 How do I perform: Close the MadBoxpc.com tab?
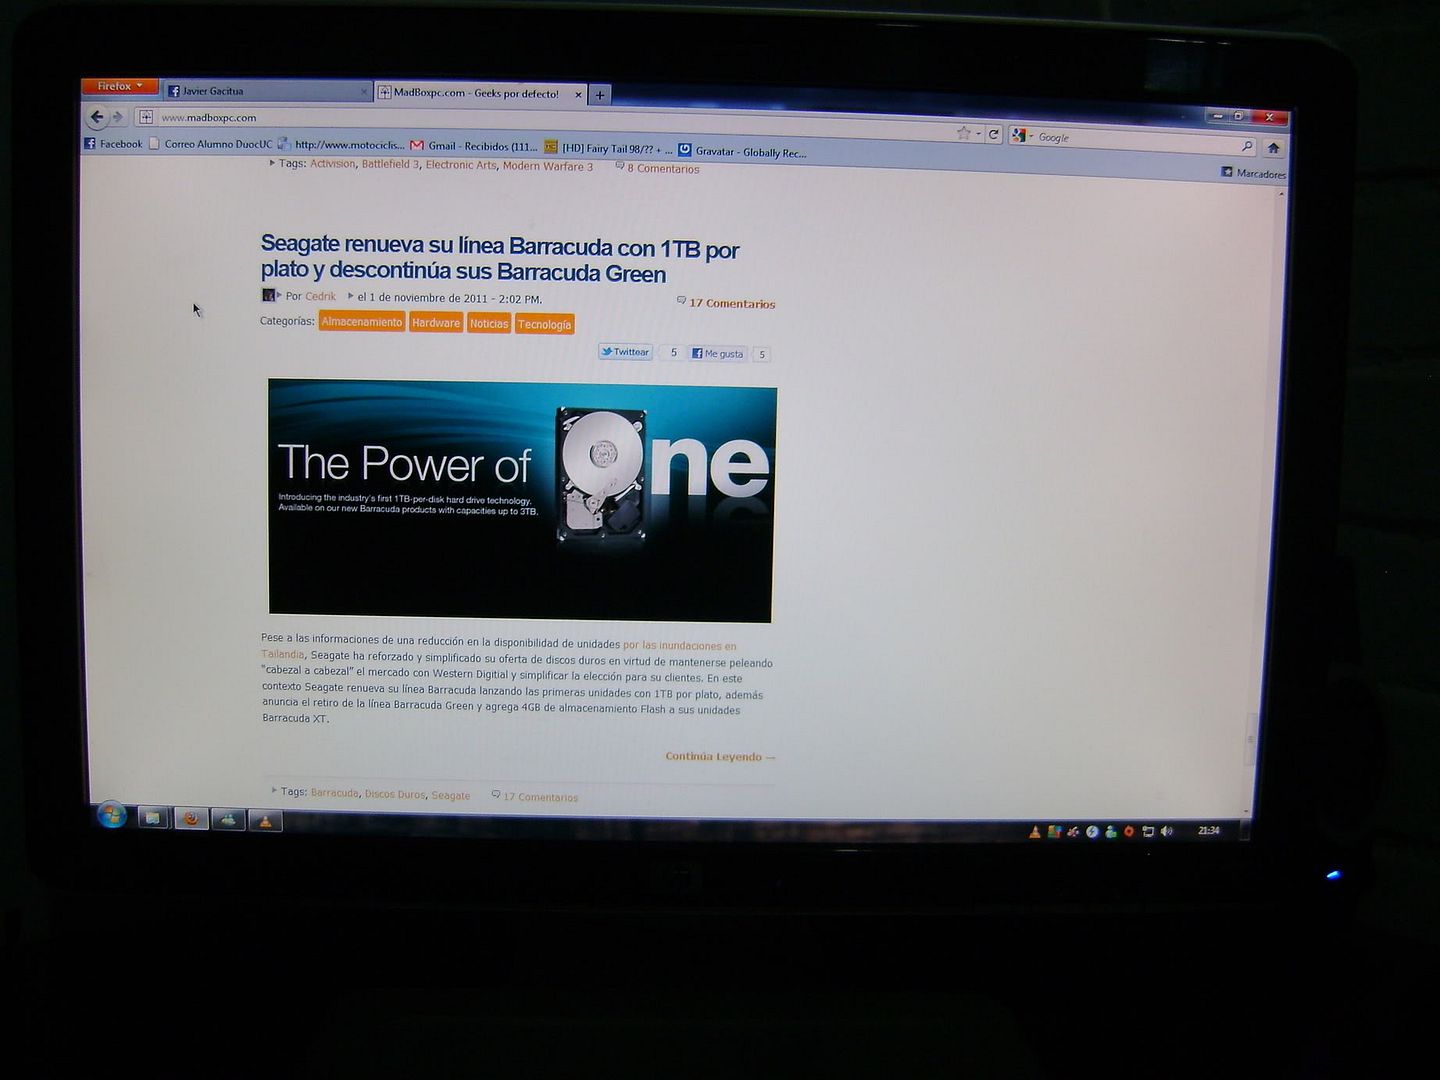tap(578, 95)
